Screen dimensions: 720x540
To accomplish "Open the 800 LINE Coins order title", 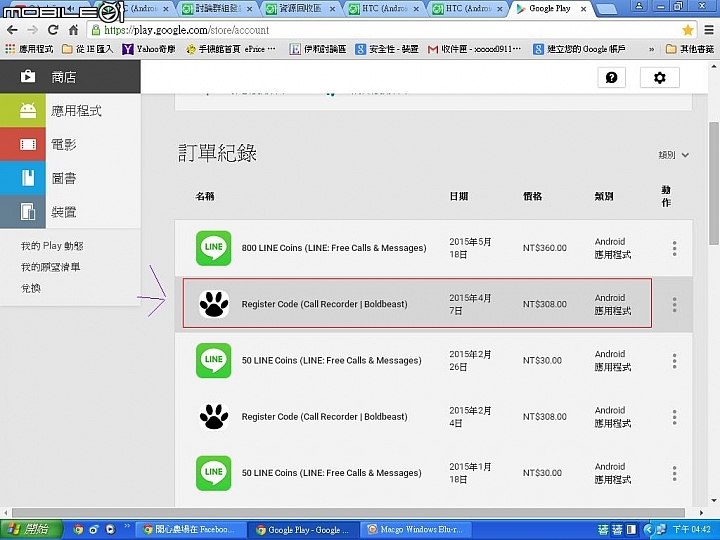I will [x=334, y=248].
